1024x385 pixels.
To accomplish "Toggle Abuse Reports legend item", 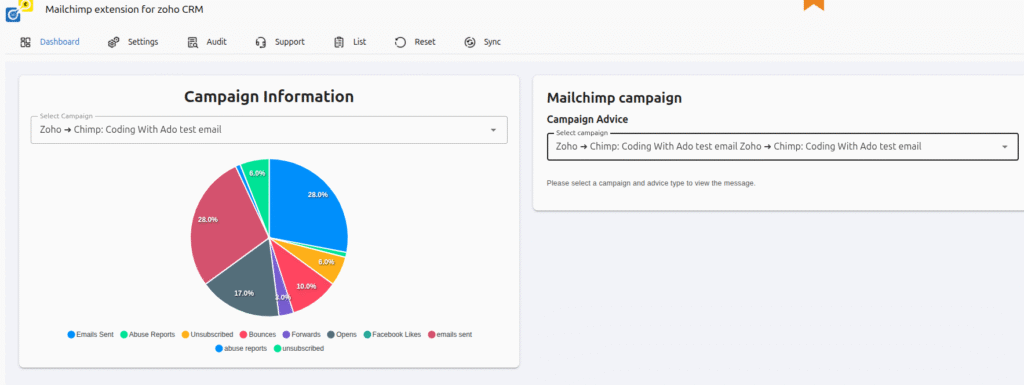I will click(148, 335).
